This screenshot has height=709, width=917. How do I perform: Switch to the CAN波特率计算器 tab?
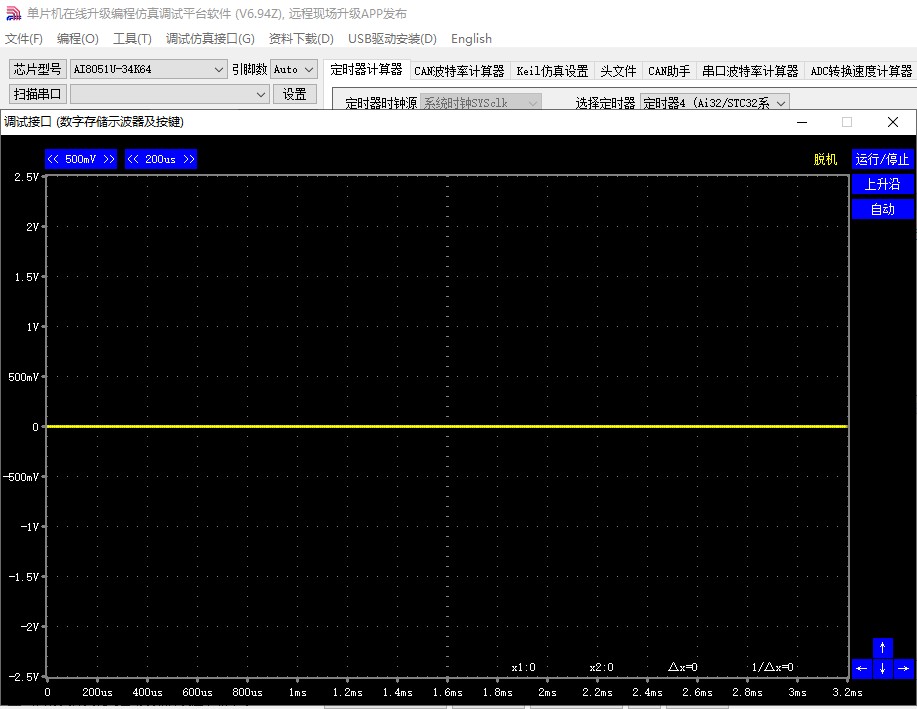tap(459, 71)
